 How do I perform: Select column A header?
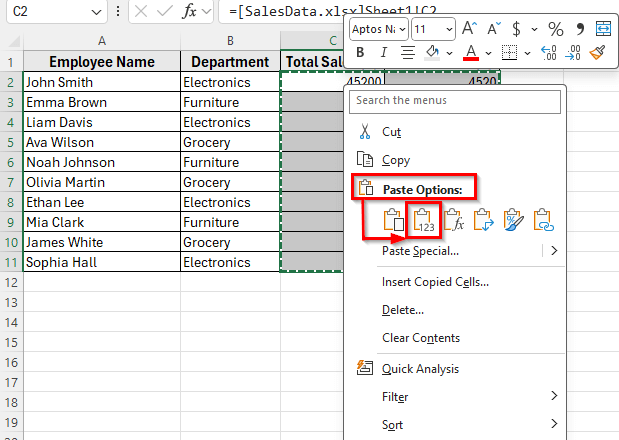tap(102, 41)
